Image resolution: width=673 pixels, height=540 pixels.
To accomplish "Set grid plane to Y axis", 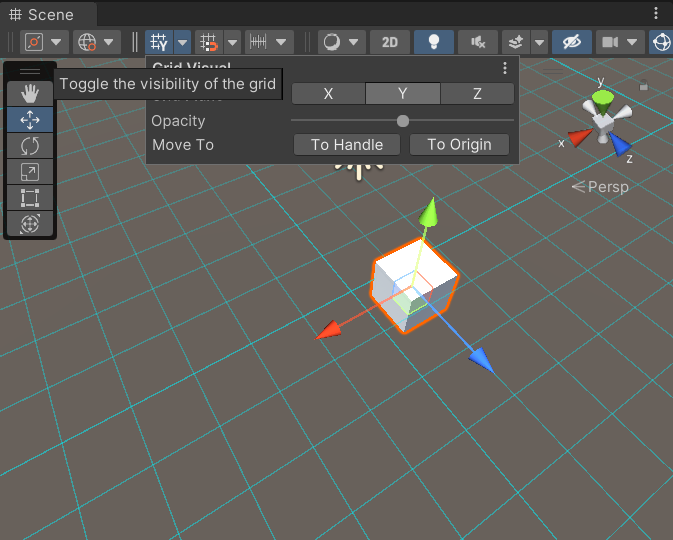I will coord(403,94).
